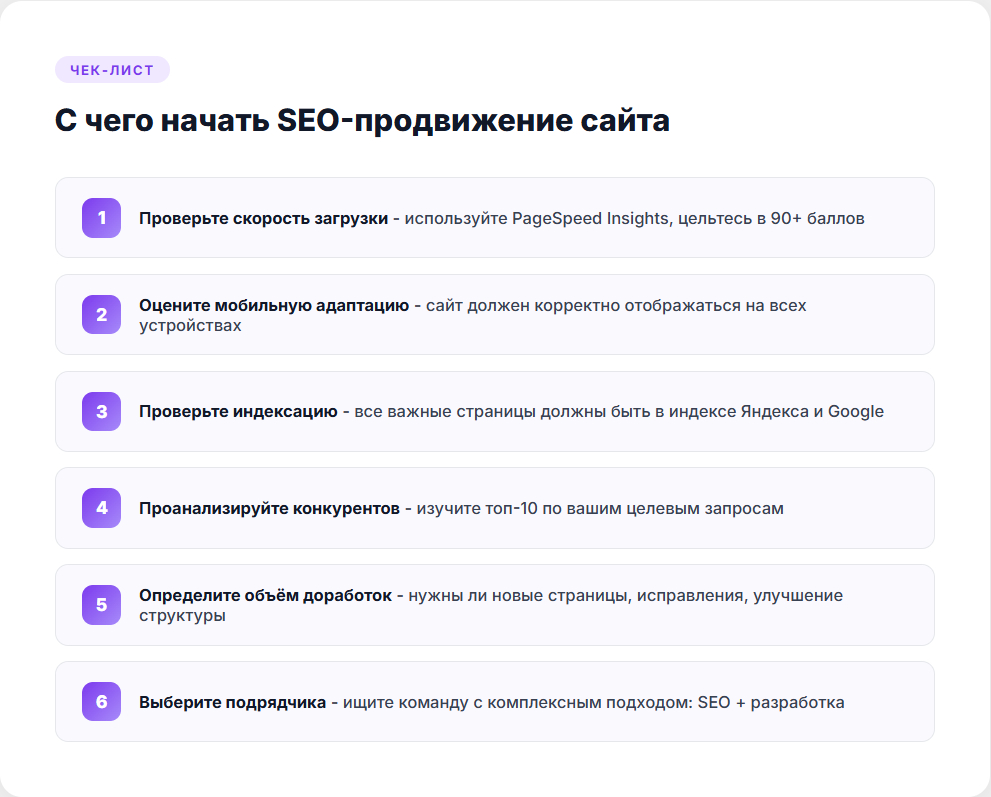The height and width of the screenshot is (797, 991).
Task: Select the checklist item 'Проверьте индексацию'
Action: tap(495, 411)
